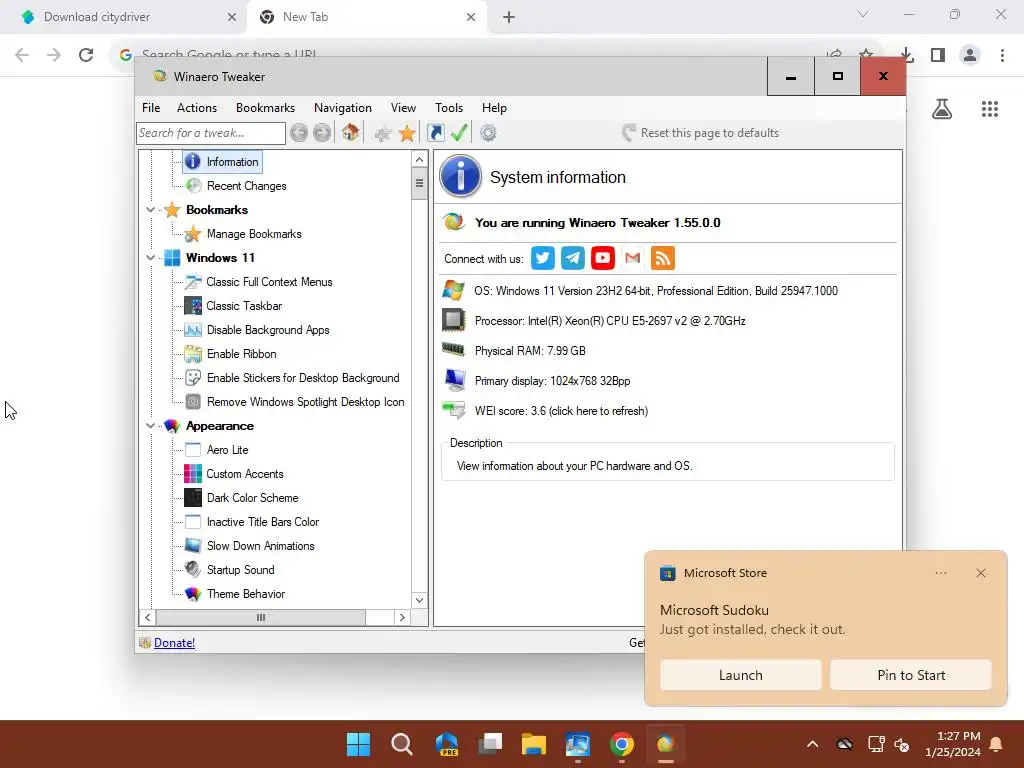Image resolution: width=1024 pixels, height=768 pixels.
Task: Dismiss the Microsoft Store notification
Action: (x=981, y=573)
